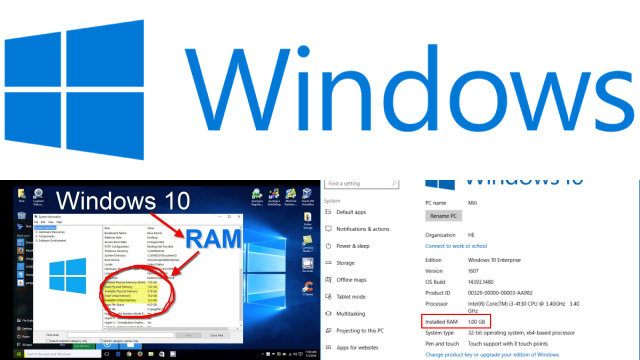Click All apps in the Start menu
Image resolution: width=640 pixels, height=360 pixels.
click(x=25, y=345)
